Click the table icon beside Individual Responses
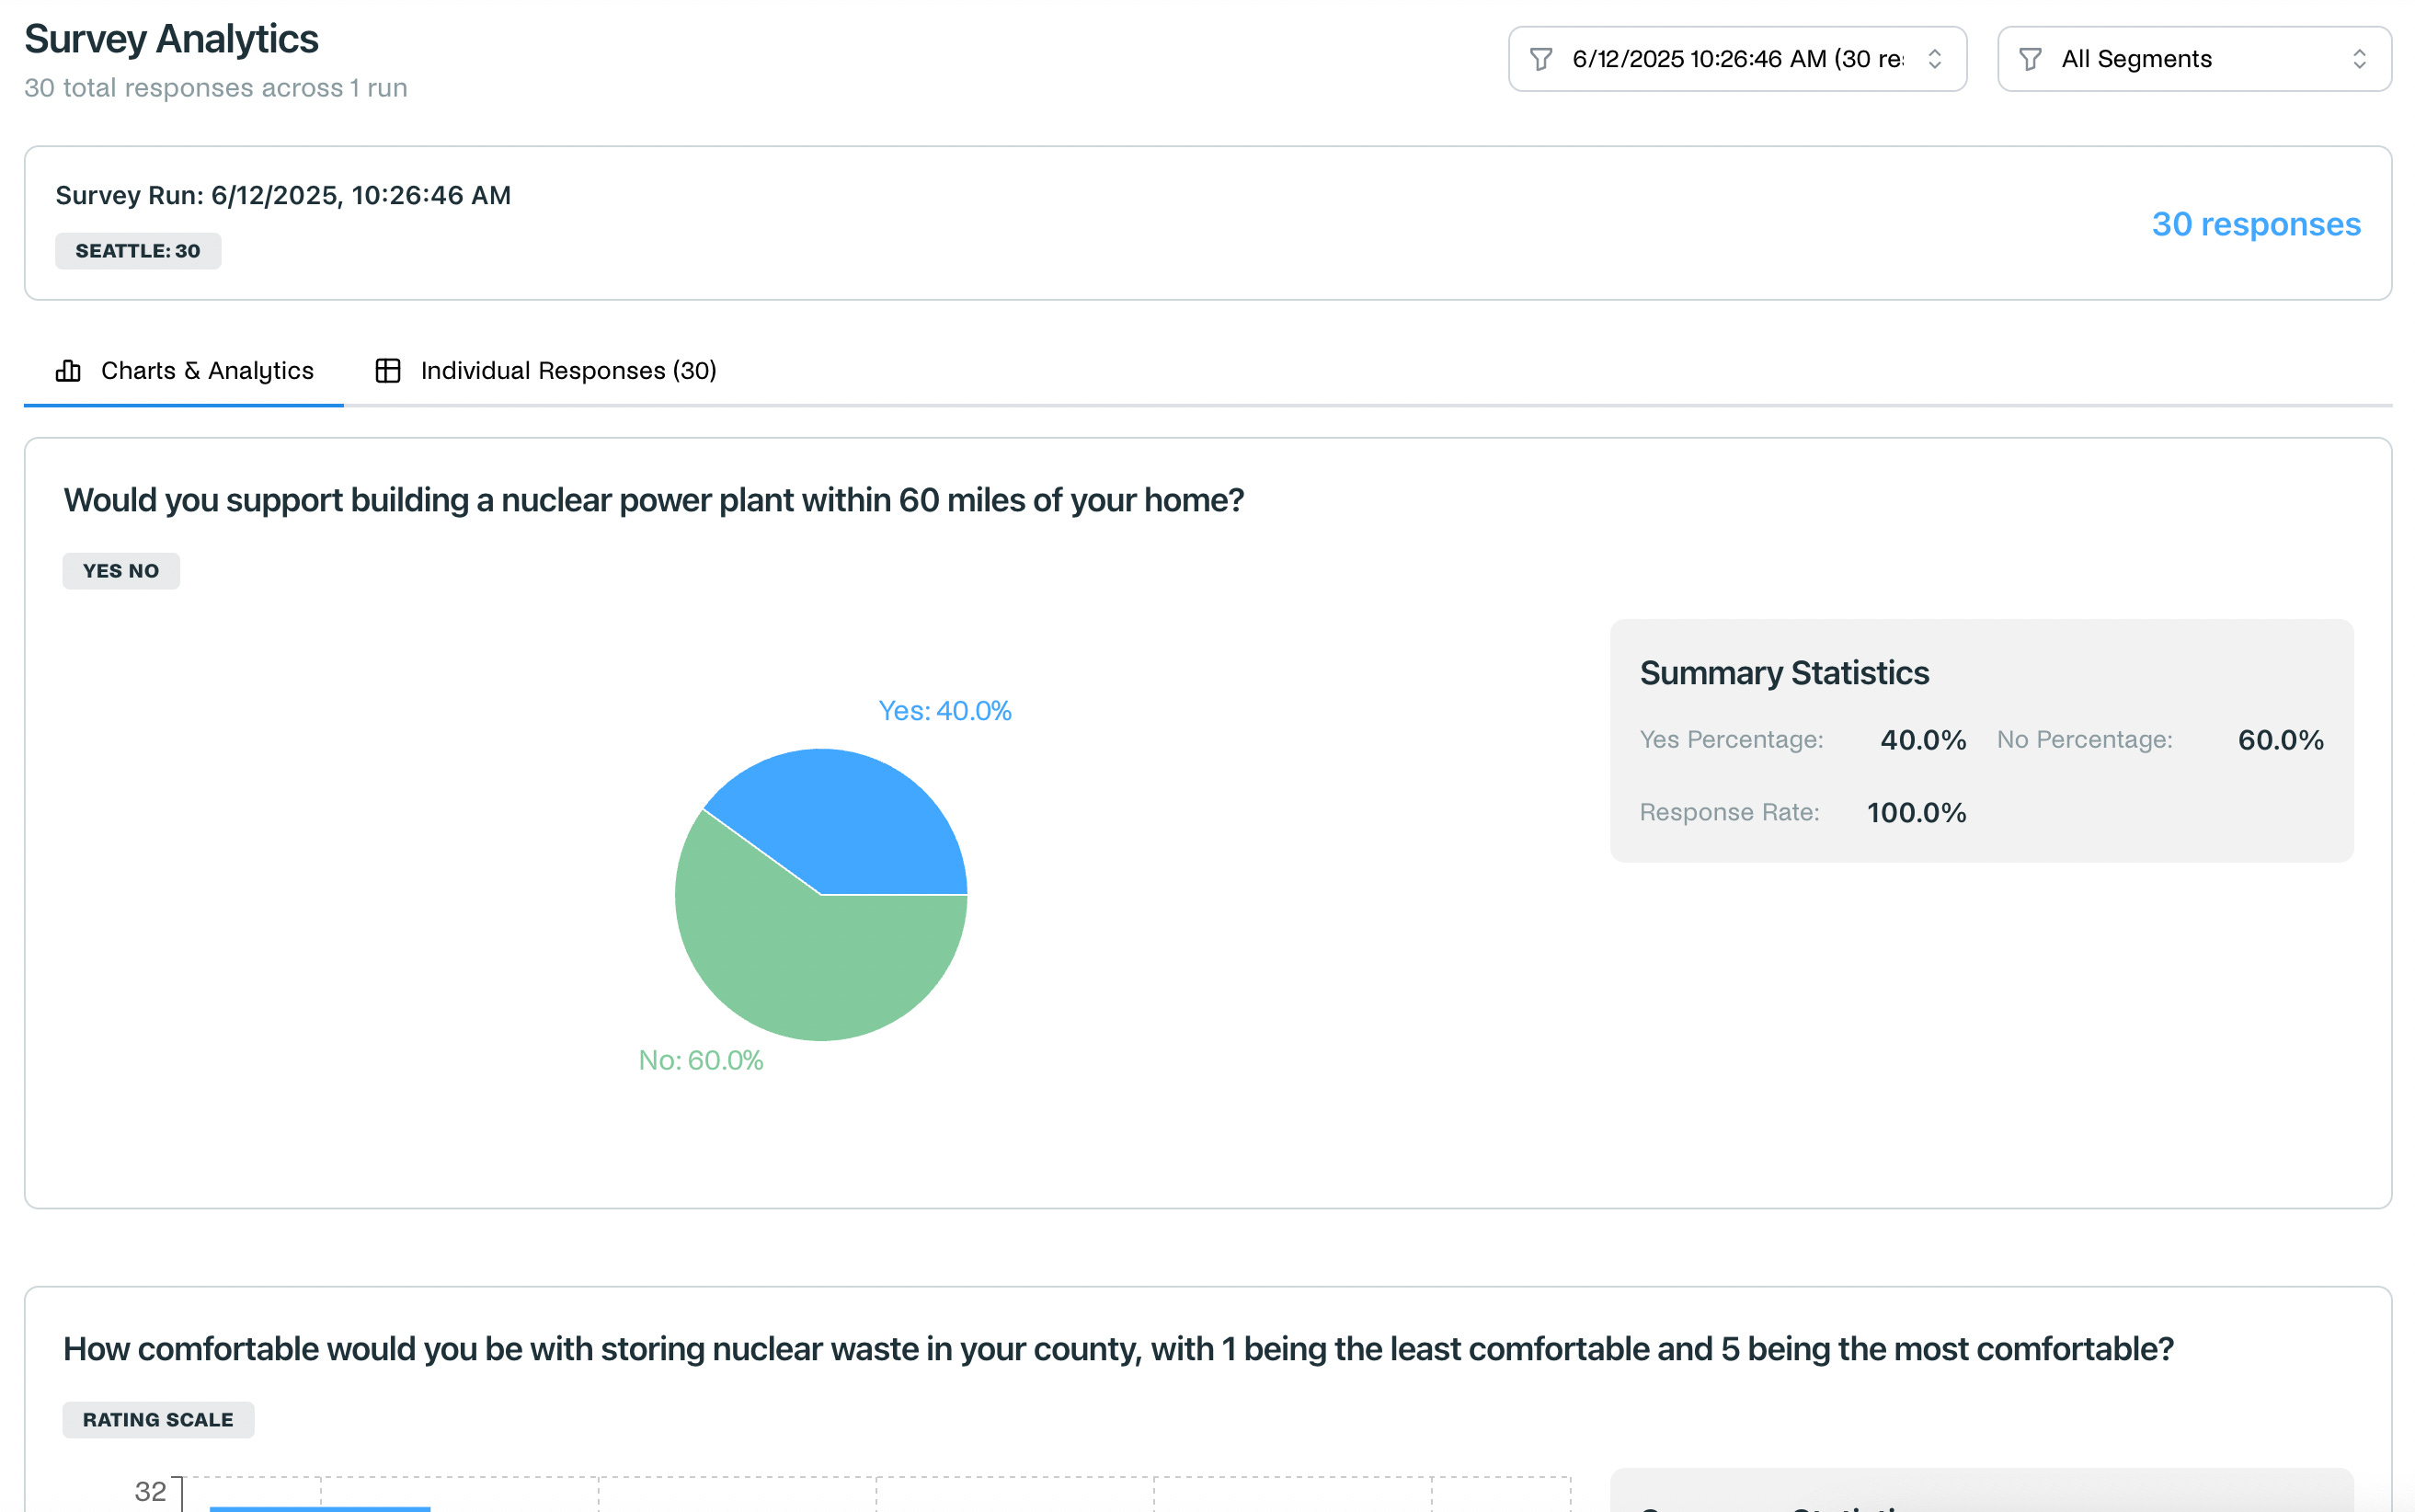Image resolution: width=2415 pixels, height=1512 pixels. [x=387, y=371]
